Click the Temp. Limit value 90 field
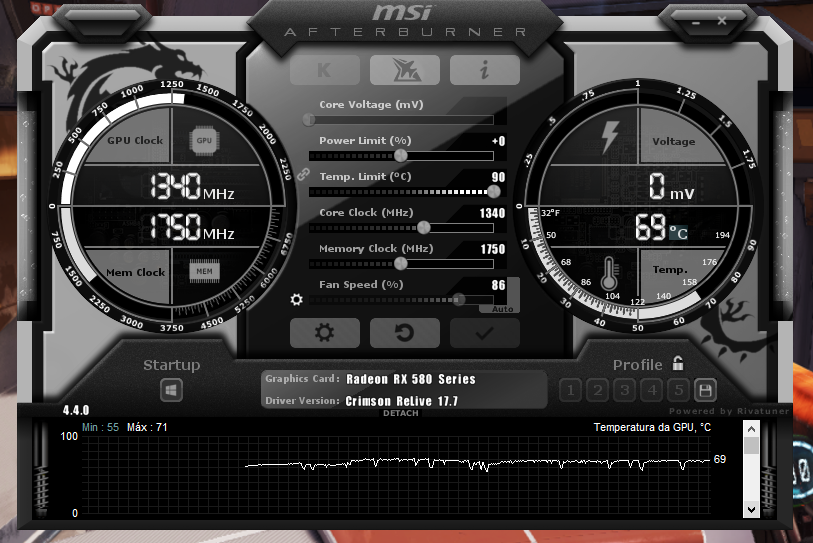 [498, 177]
